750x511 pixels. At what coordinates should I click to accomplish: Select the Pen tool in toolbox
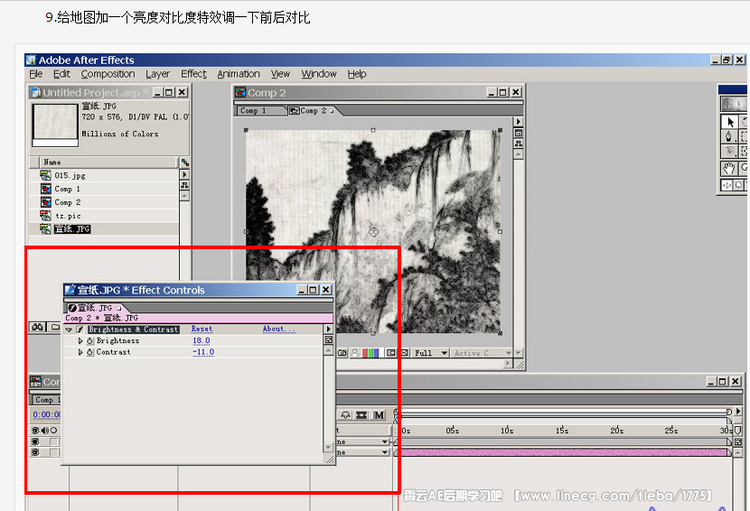point(728,137)
